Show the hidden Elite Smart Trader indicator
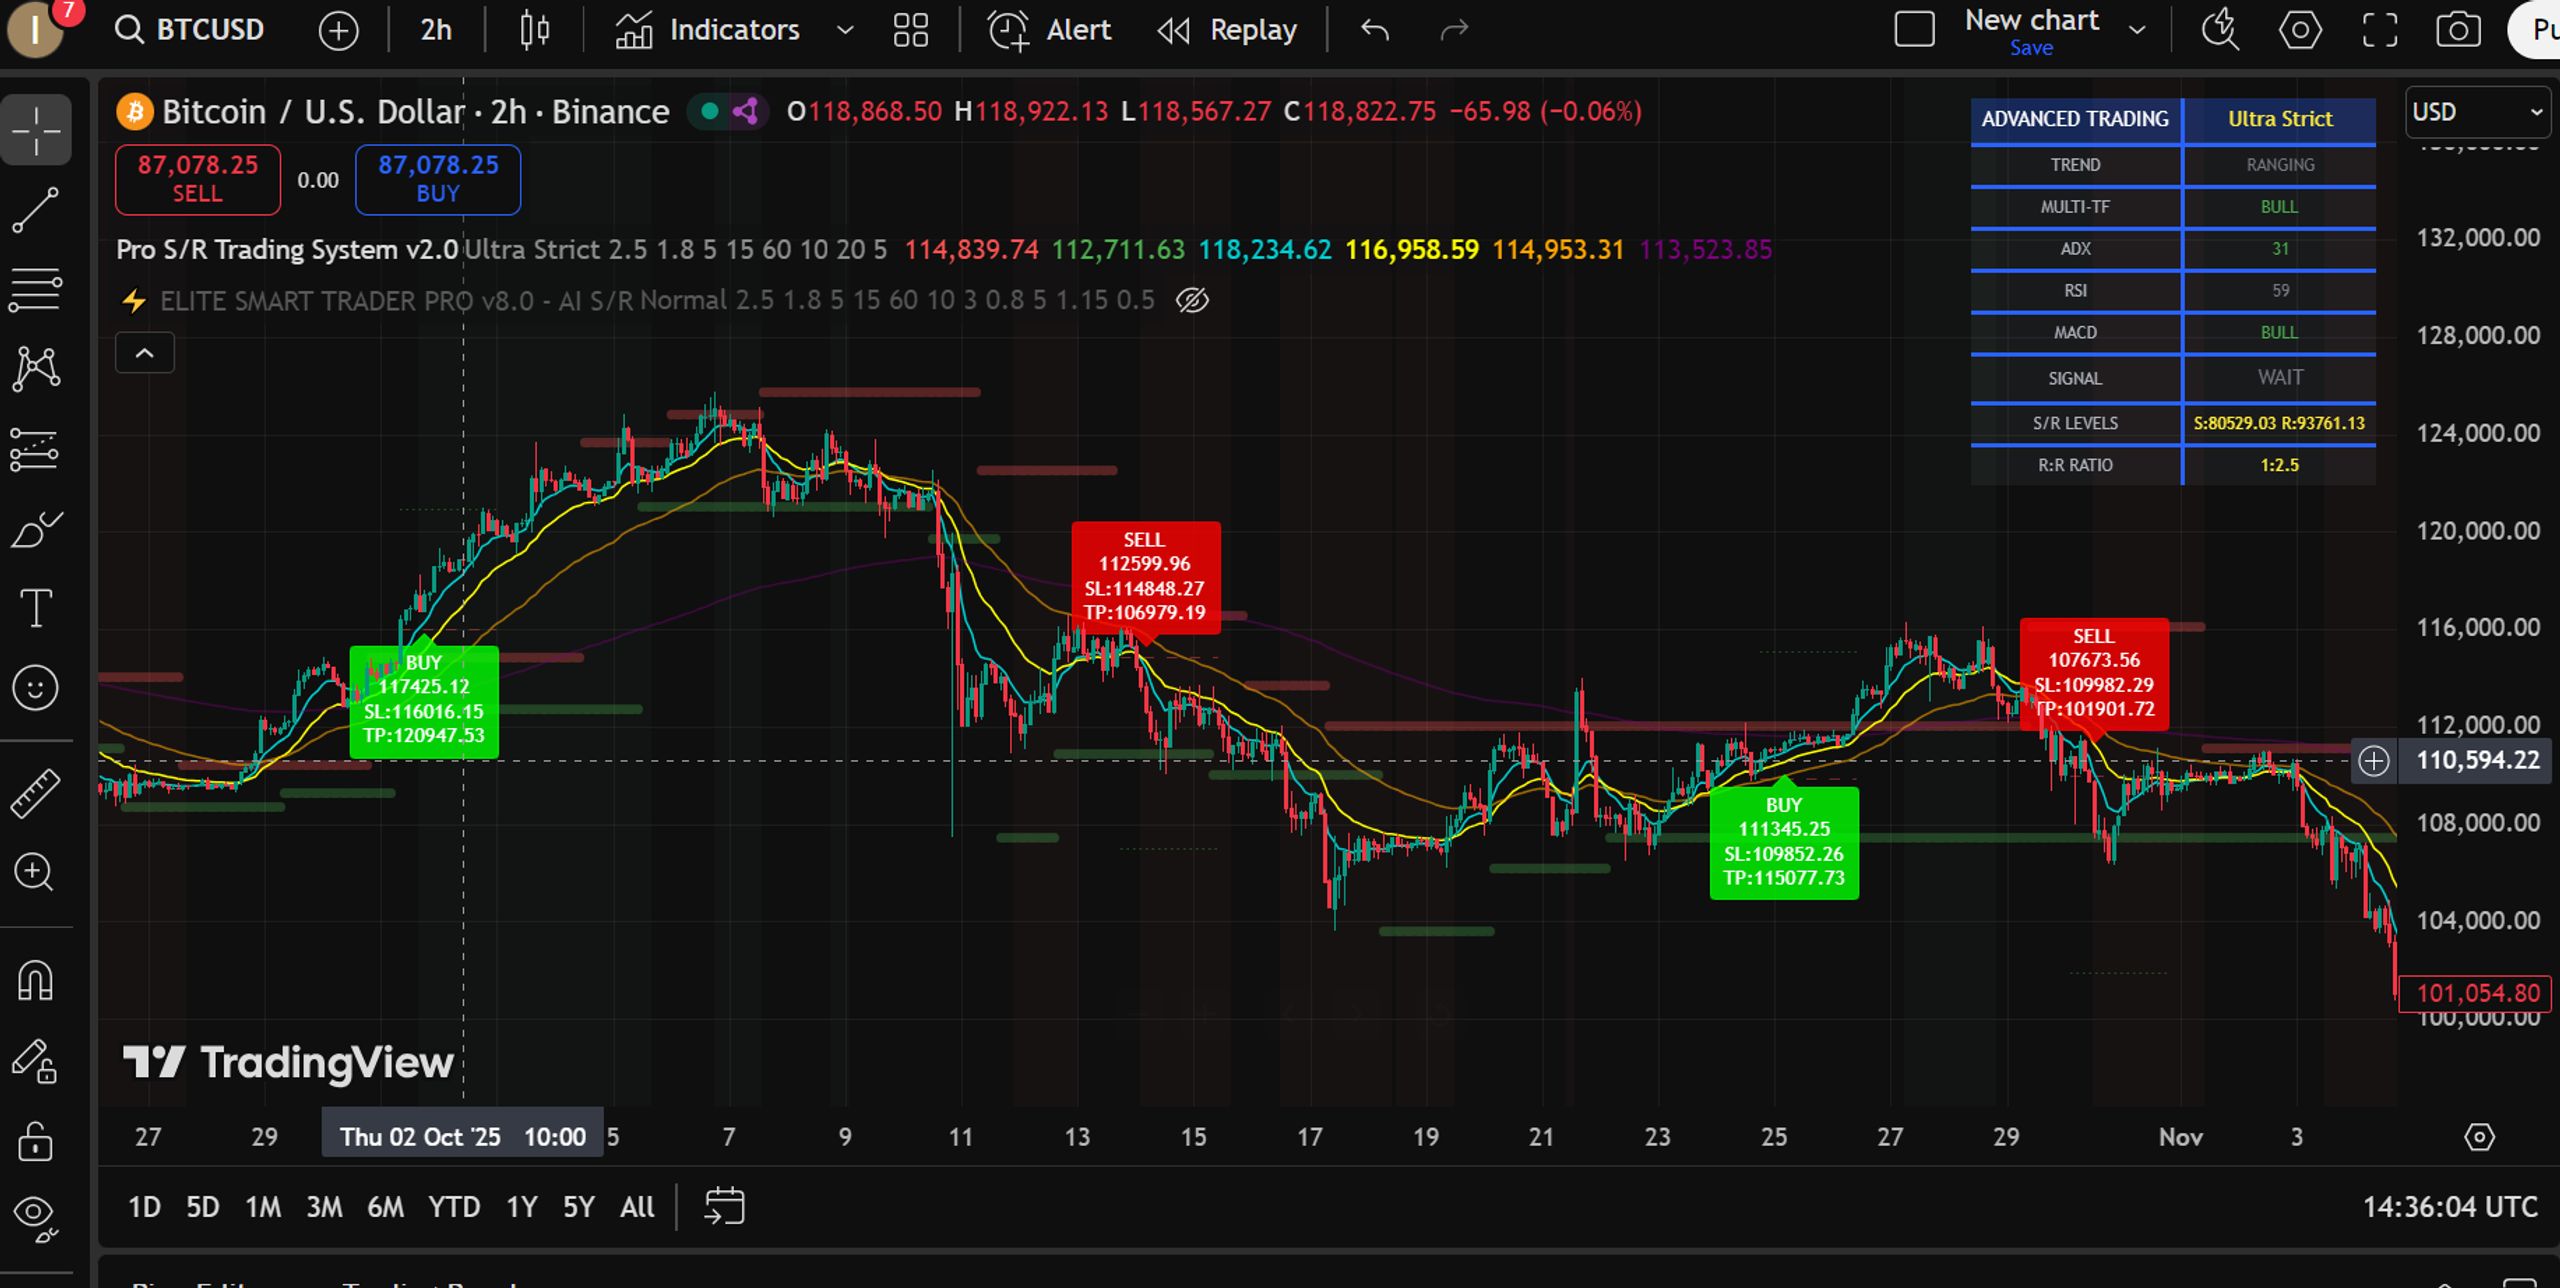This screenshot has height=1288, width=2560. click(1192, 300)
